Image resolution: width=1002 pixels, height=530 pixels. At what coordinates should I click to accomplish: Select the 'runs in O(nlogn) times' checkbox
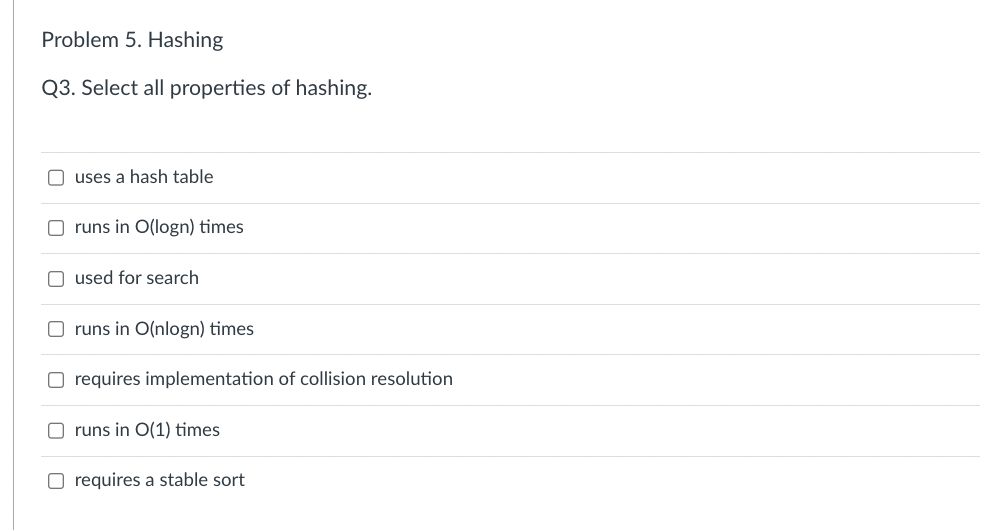(x=56, y=329)
